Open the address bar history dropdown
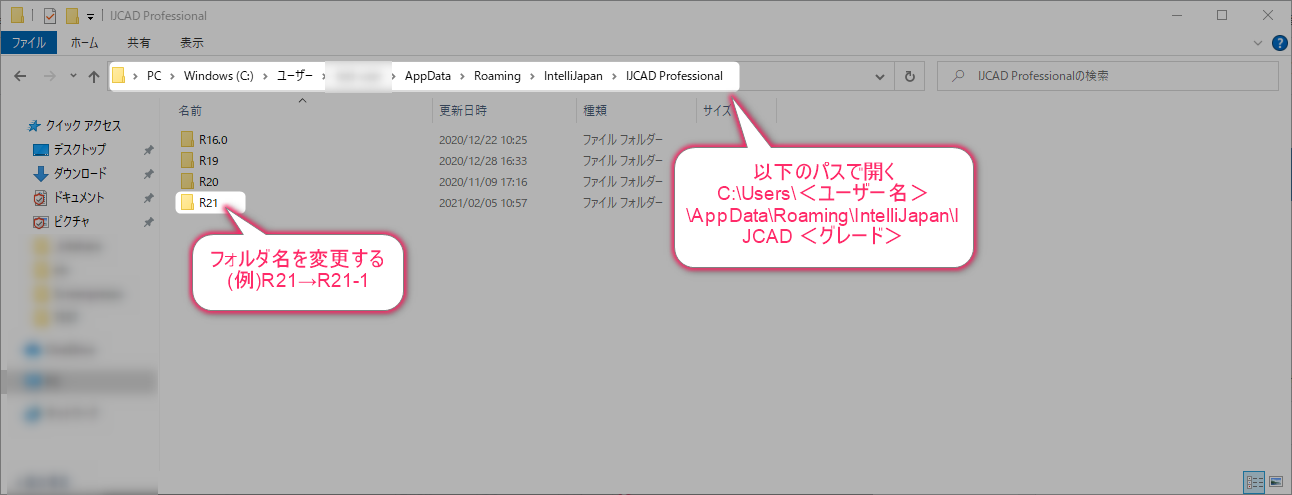Viewport: 1292px width, 495px height. tap(880, 76)
